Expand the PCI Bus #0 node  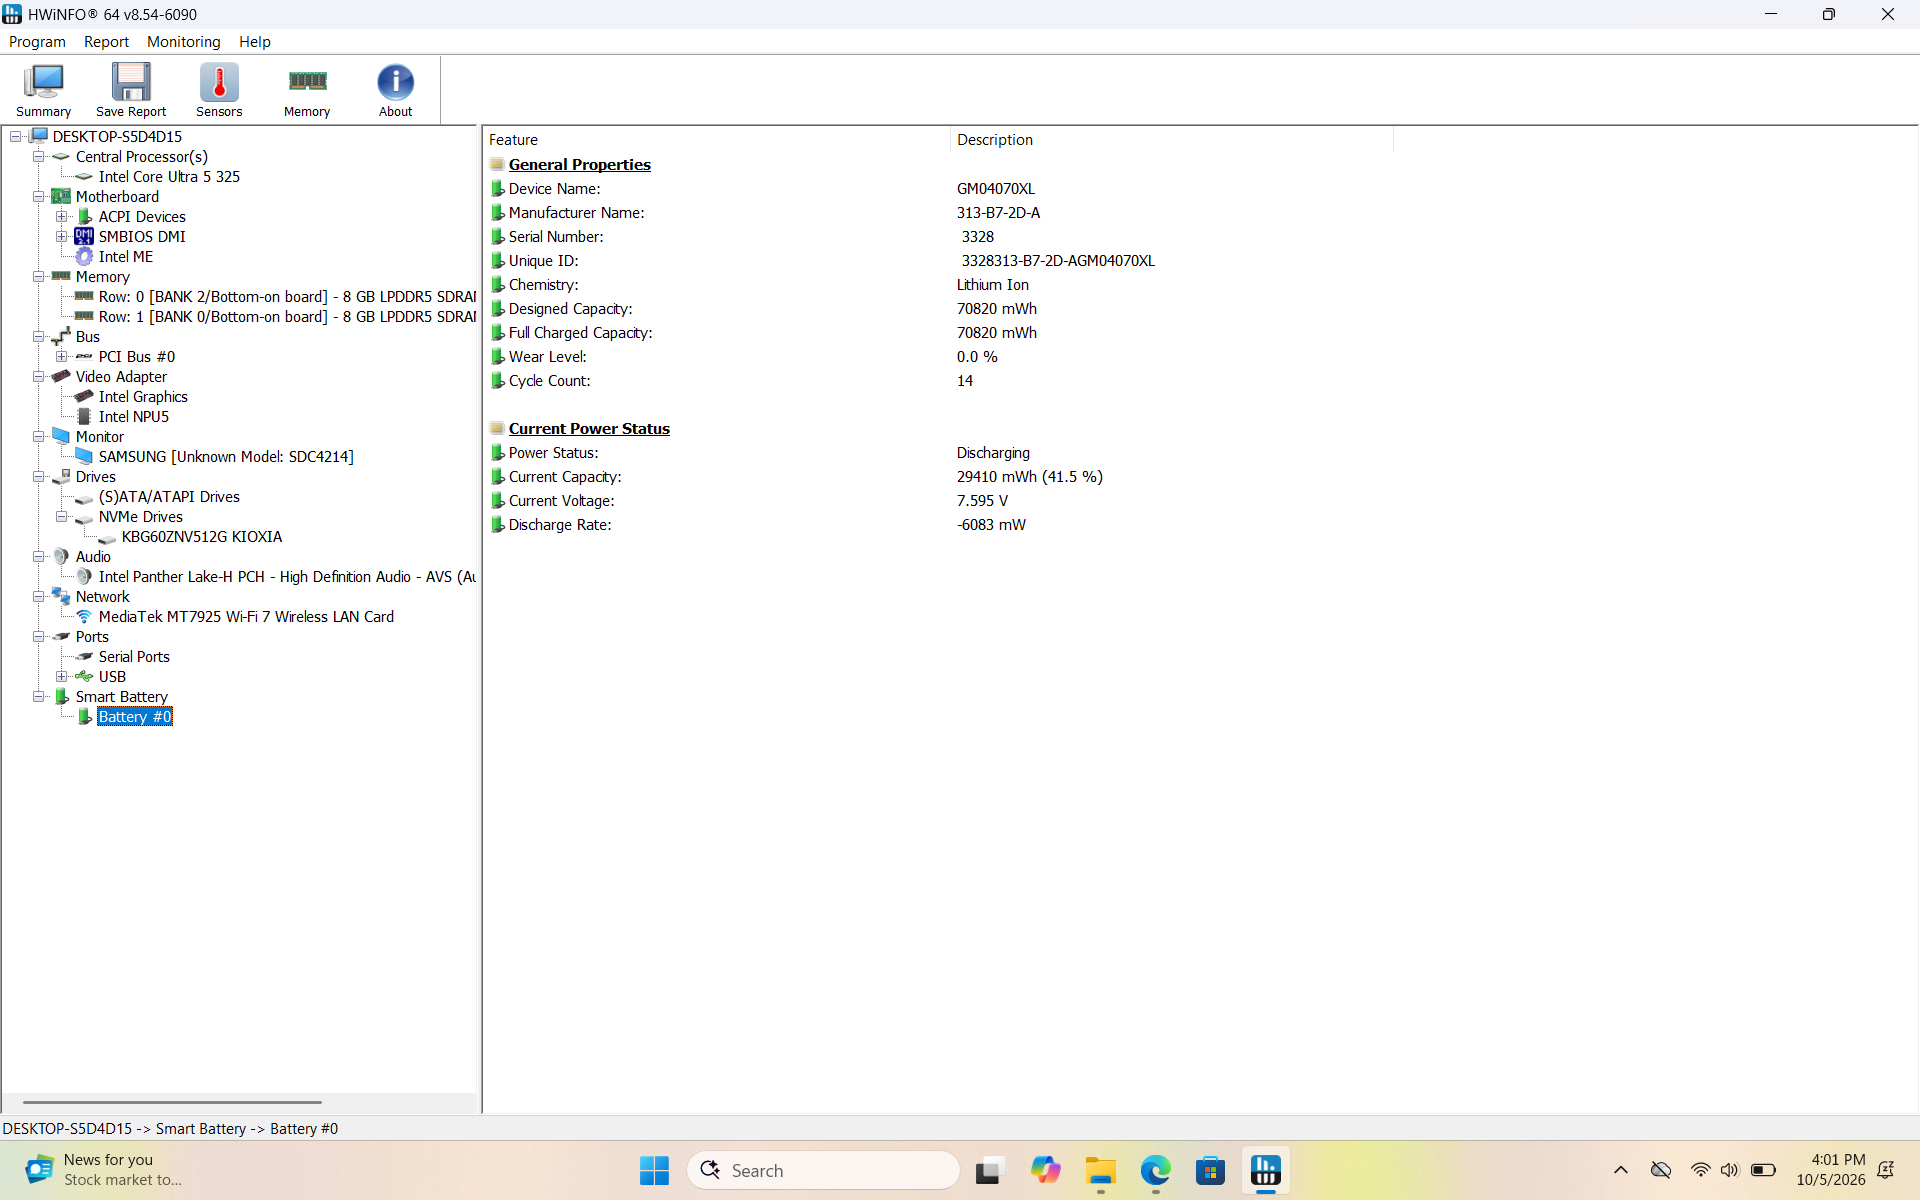(62, 357)
